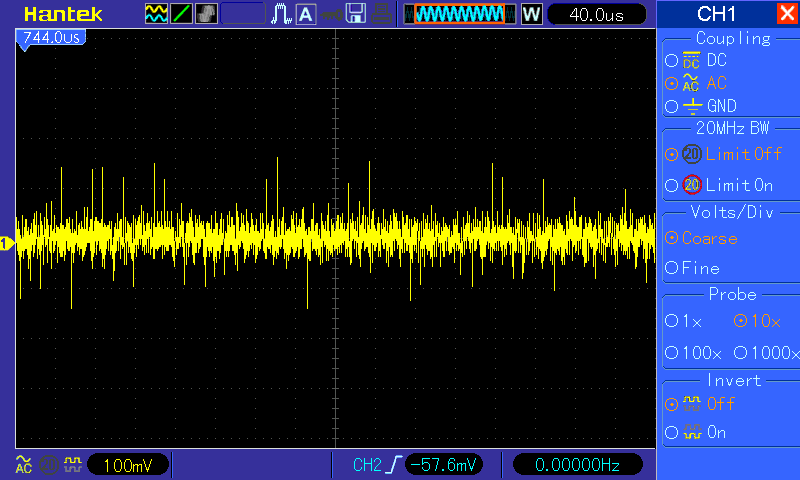This screenshot has width=800, height=480.
Task: Click the printer icon
Action: point(381,14)
